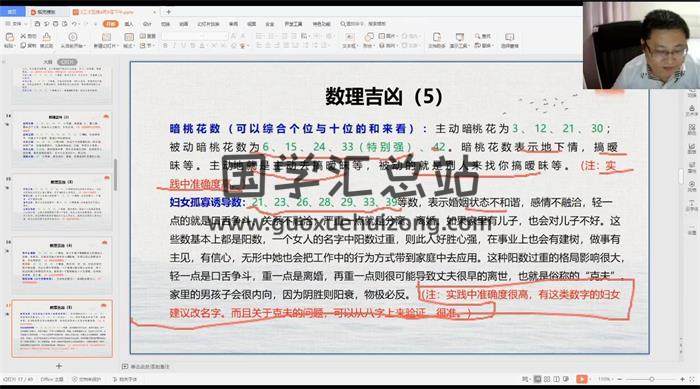Open the File (文件) menu
Screen dimensions: 700x389
click(16, 24)
